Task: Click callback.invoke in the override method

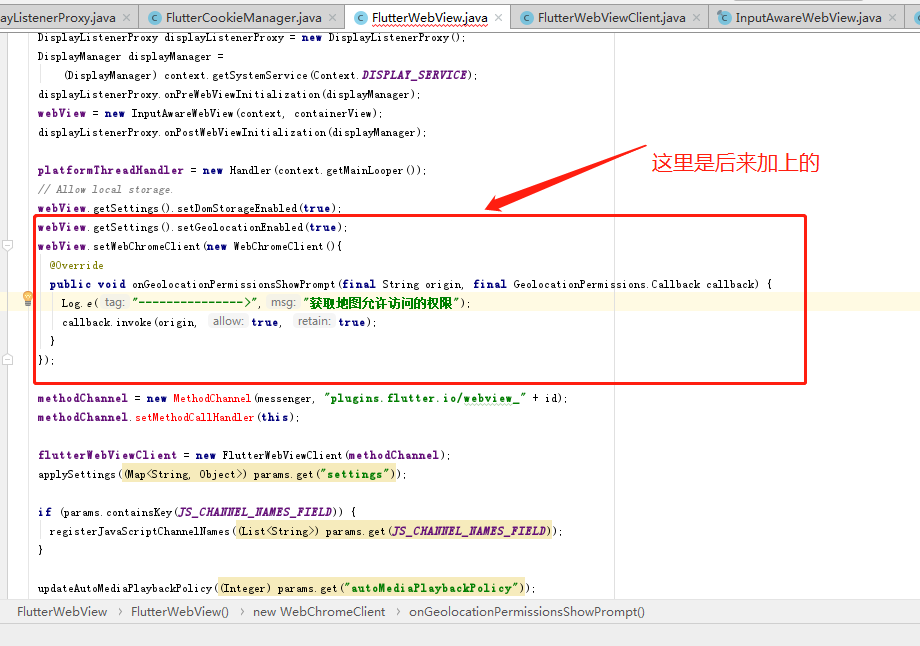Action: [107, 322]
